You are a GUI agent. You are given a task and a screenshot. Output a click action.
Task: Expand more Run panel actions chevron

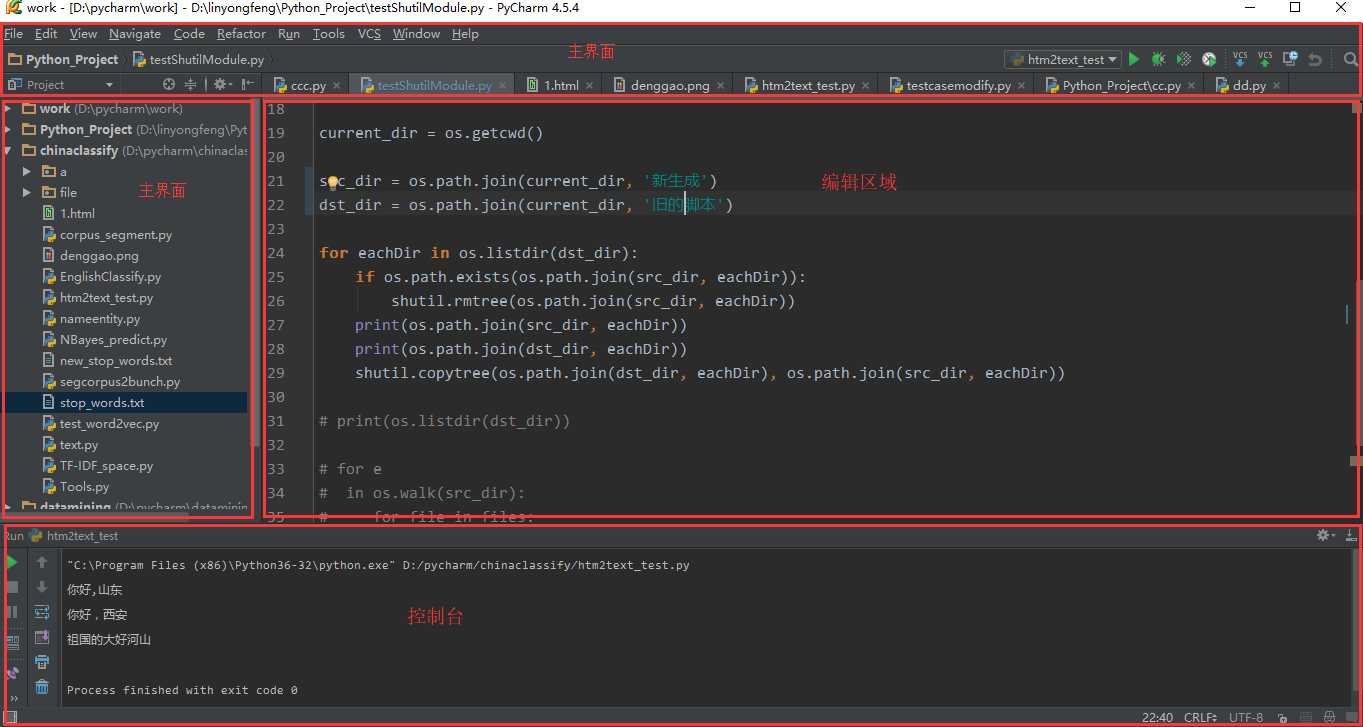click(13, 698)
